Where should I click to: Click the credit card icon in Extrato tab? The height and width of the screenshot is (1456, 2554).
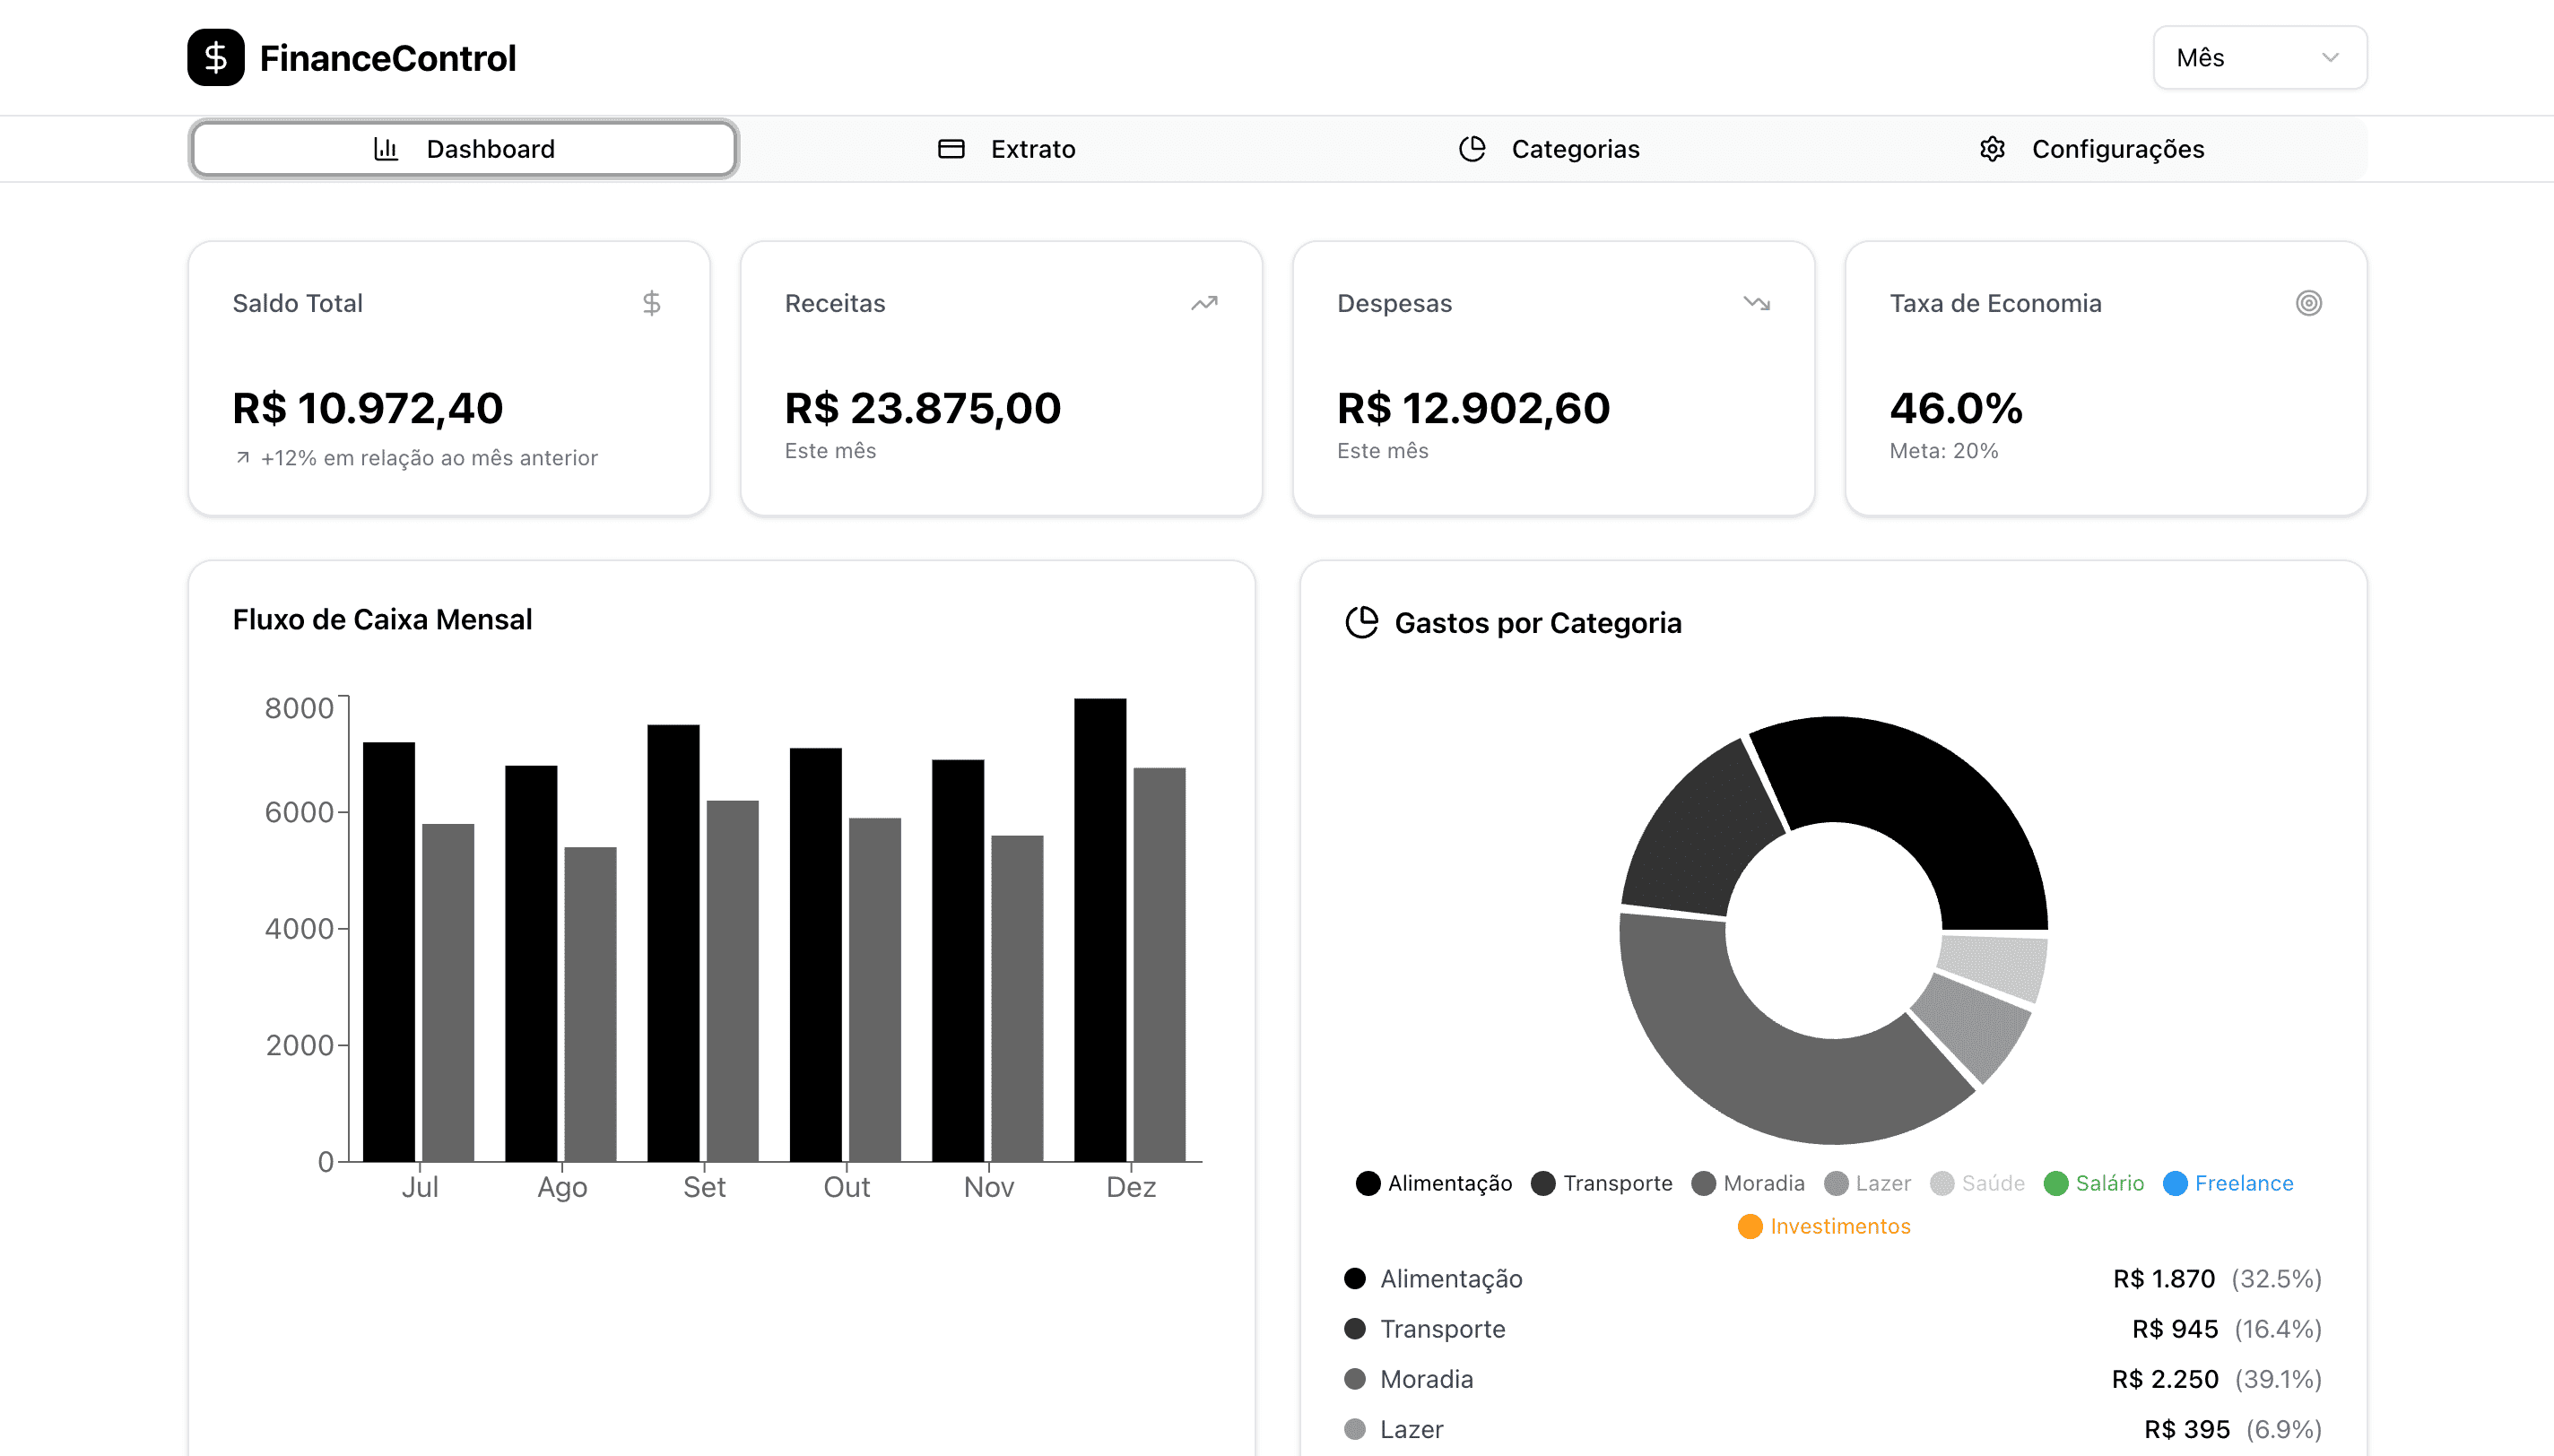(951, 149)
